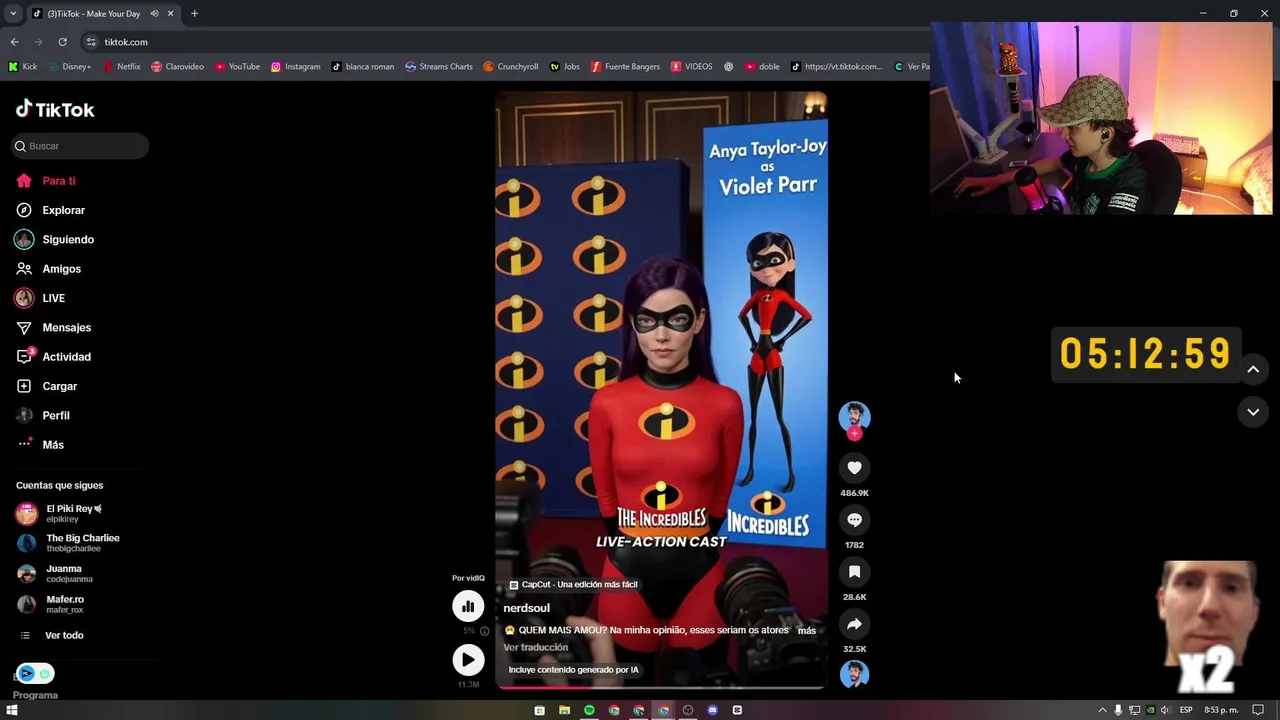Open the comments bubble showing 1782
The image size is (1280, 720).
tap(854, 520)
